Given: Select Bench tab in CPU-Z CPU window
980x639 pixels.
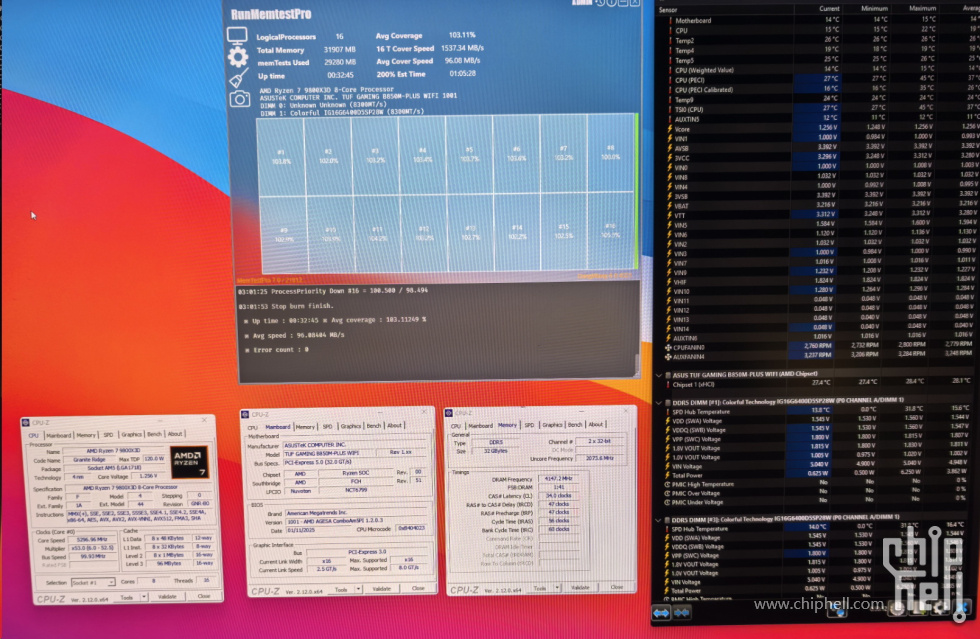Looking at the screenshot, I should (154, 434).
